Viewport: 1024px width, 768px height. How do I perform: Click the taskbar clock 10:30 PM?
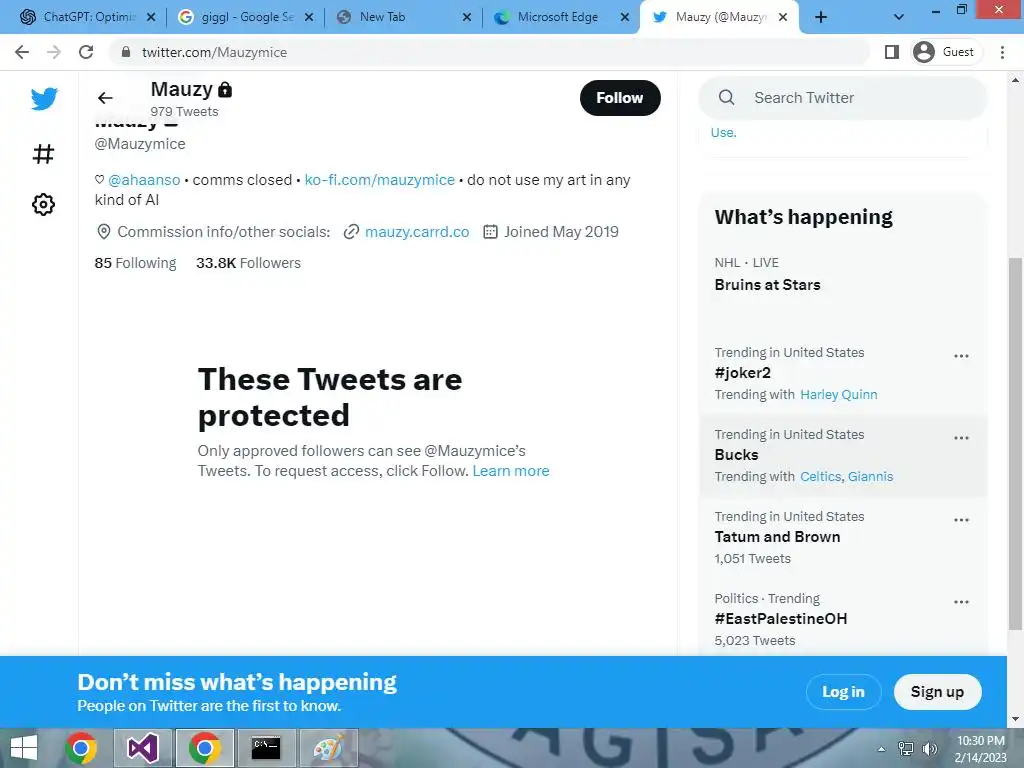980,741
